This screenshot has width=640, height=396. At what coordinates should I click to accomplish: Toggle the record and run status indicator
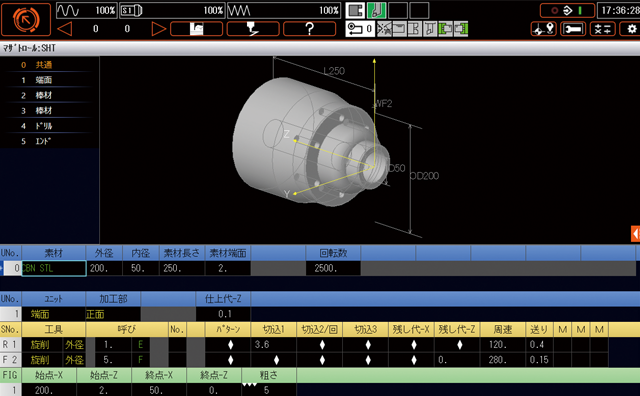(567, 11)
